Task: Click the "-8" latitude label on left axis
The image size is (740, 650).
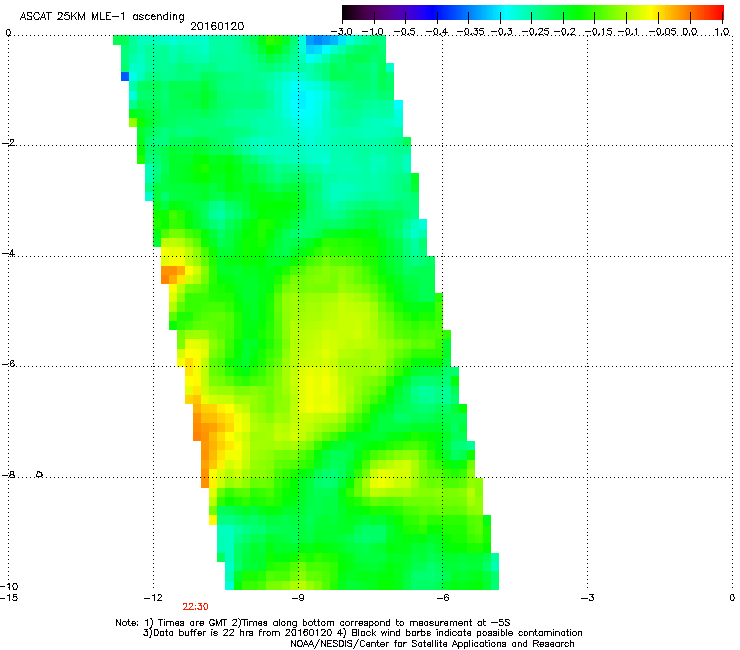Action: 8,475
